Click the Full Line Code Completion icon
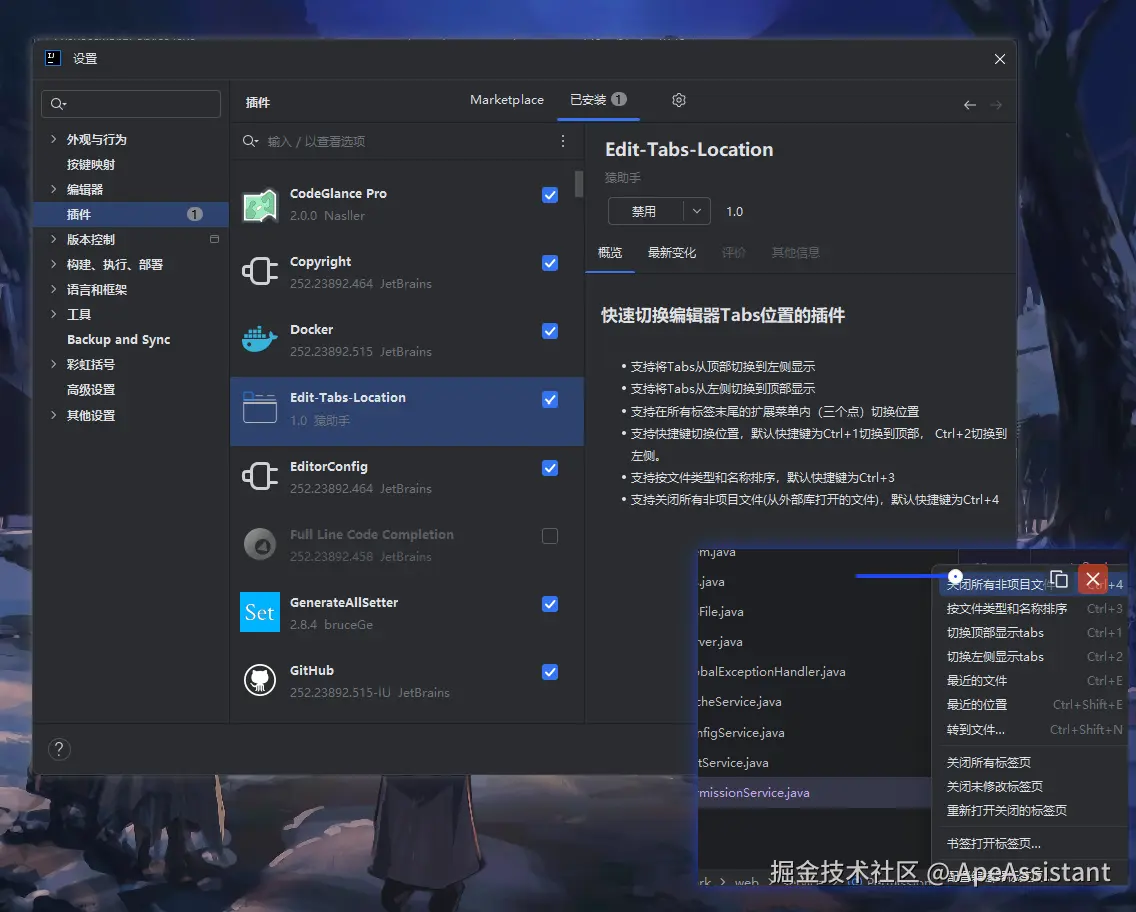 259,545
